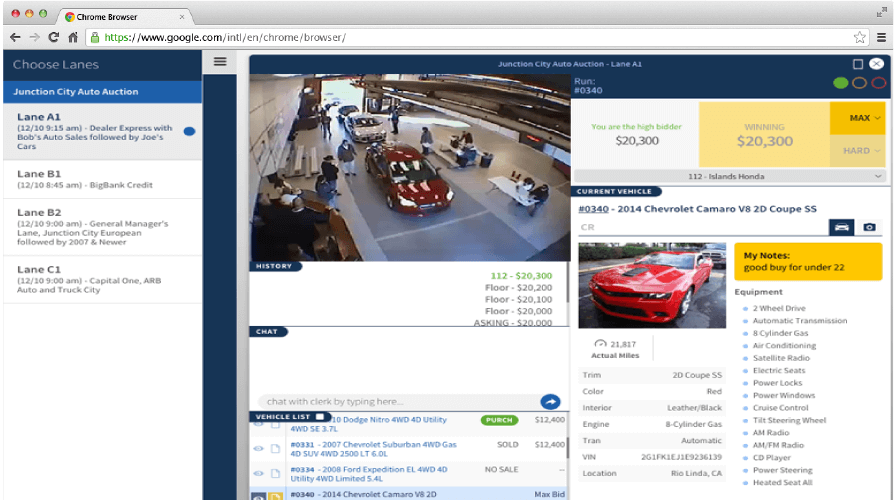The height and width of the screenshot is (500, 894).
Task: Click the 'Leather/Black' interior value
Action: (x=694, y=408)
